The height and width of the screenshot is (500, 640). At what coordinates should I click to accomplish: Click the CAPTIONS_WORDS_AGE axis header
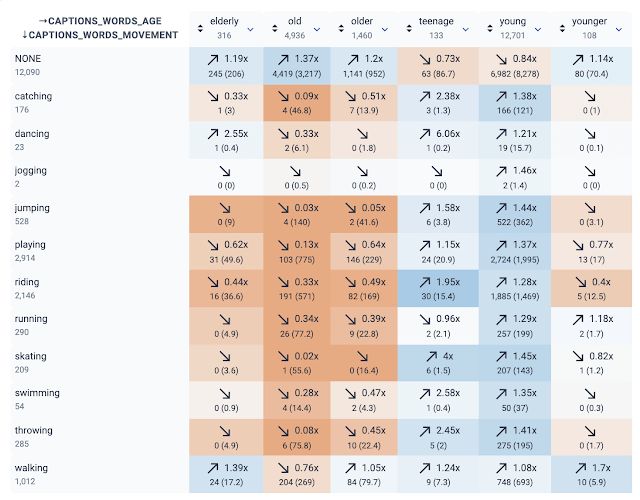(100, 21)
